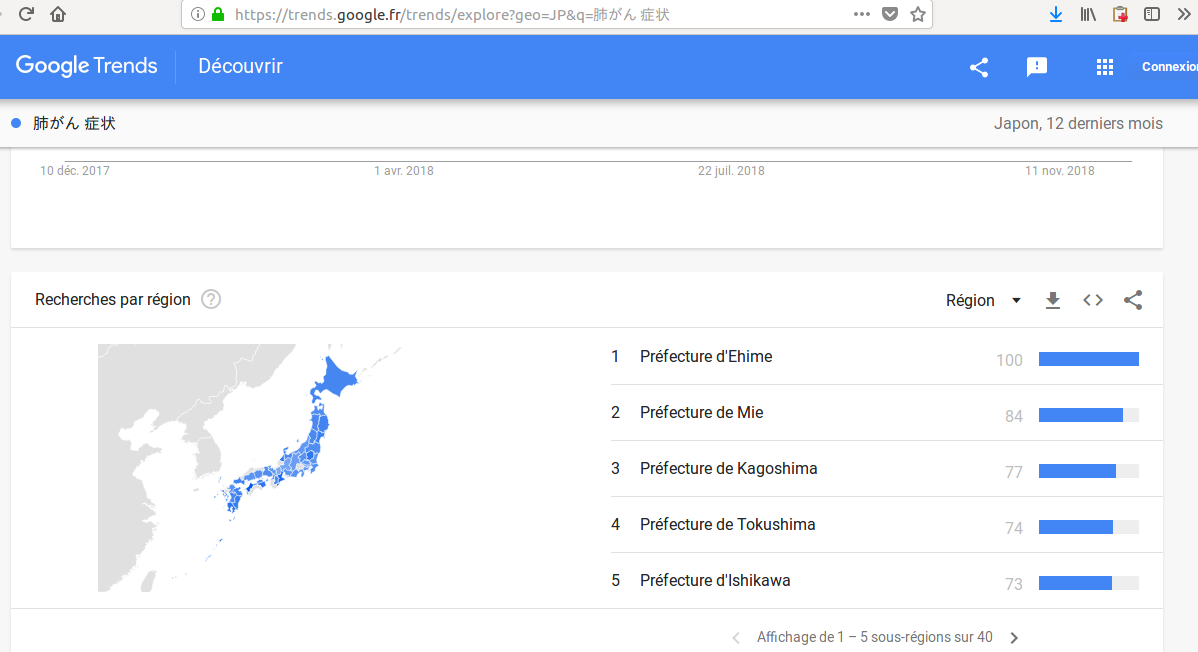Screen dimensions: 1198x652
Task: Download the region data as CSV
Action: coord(1052,300)
